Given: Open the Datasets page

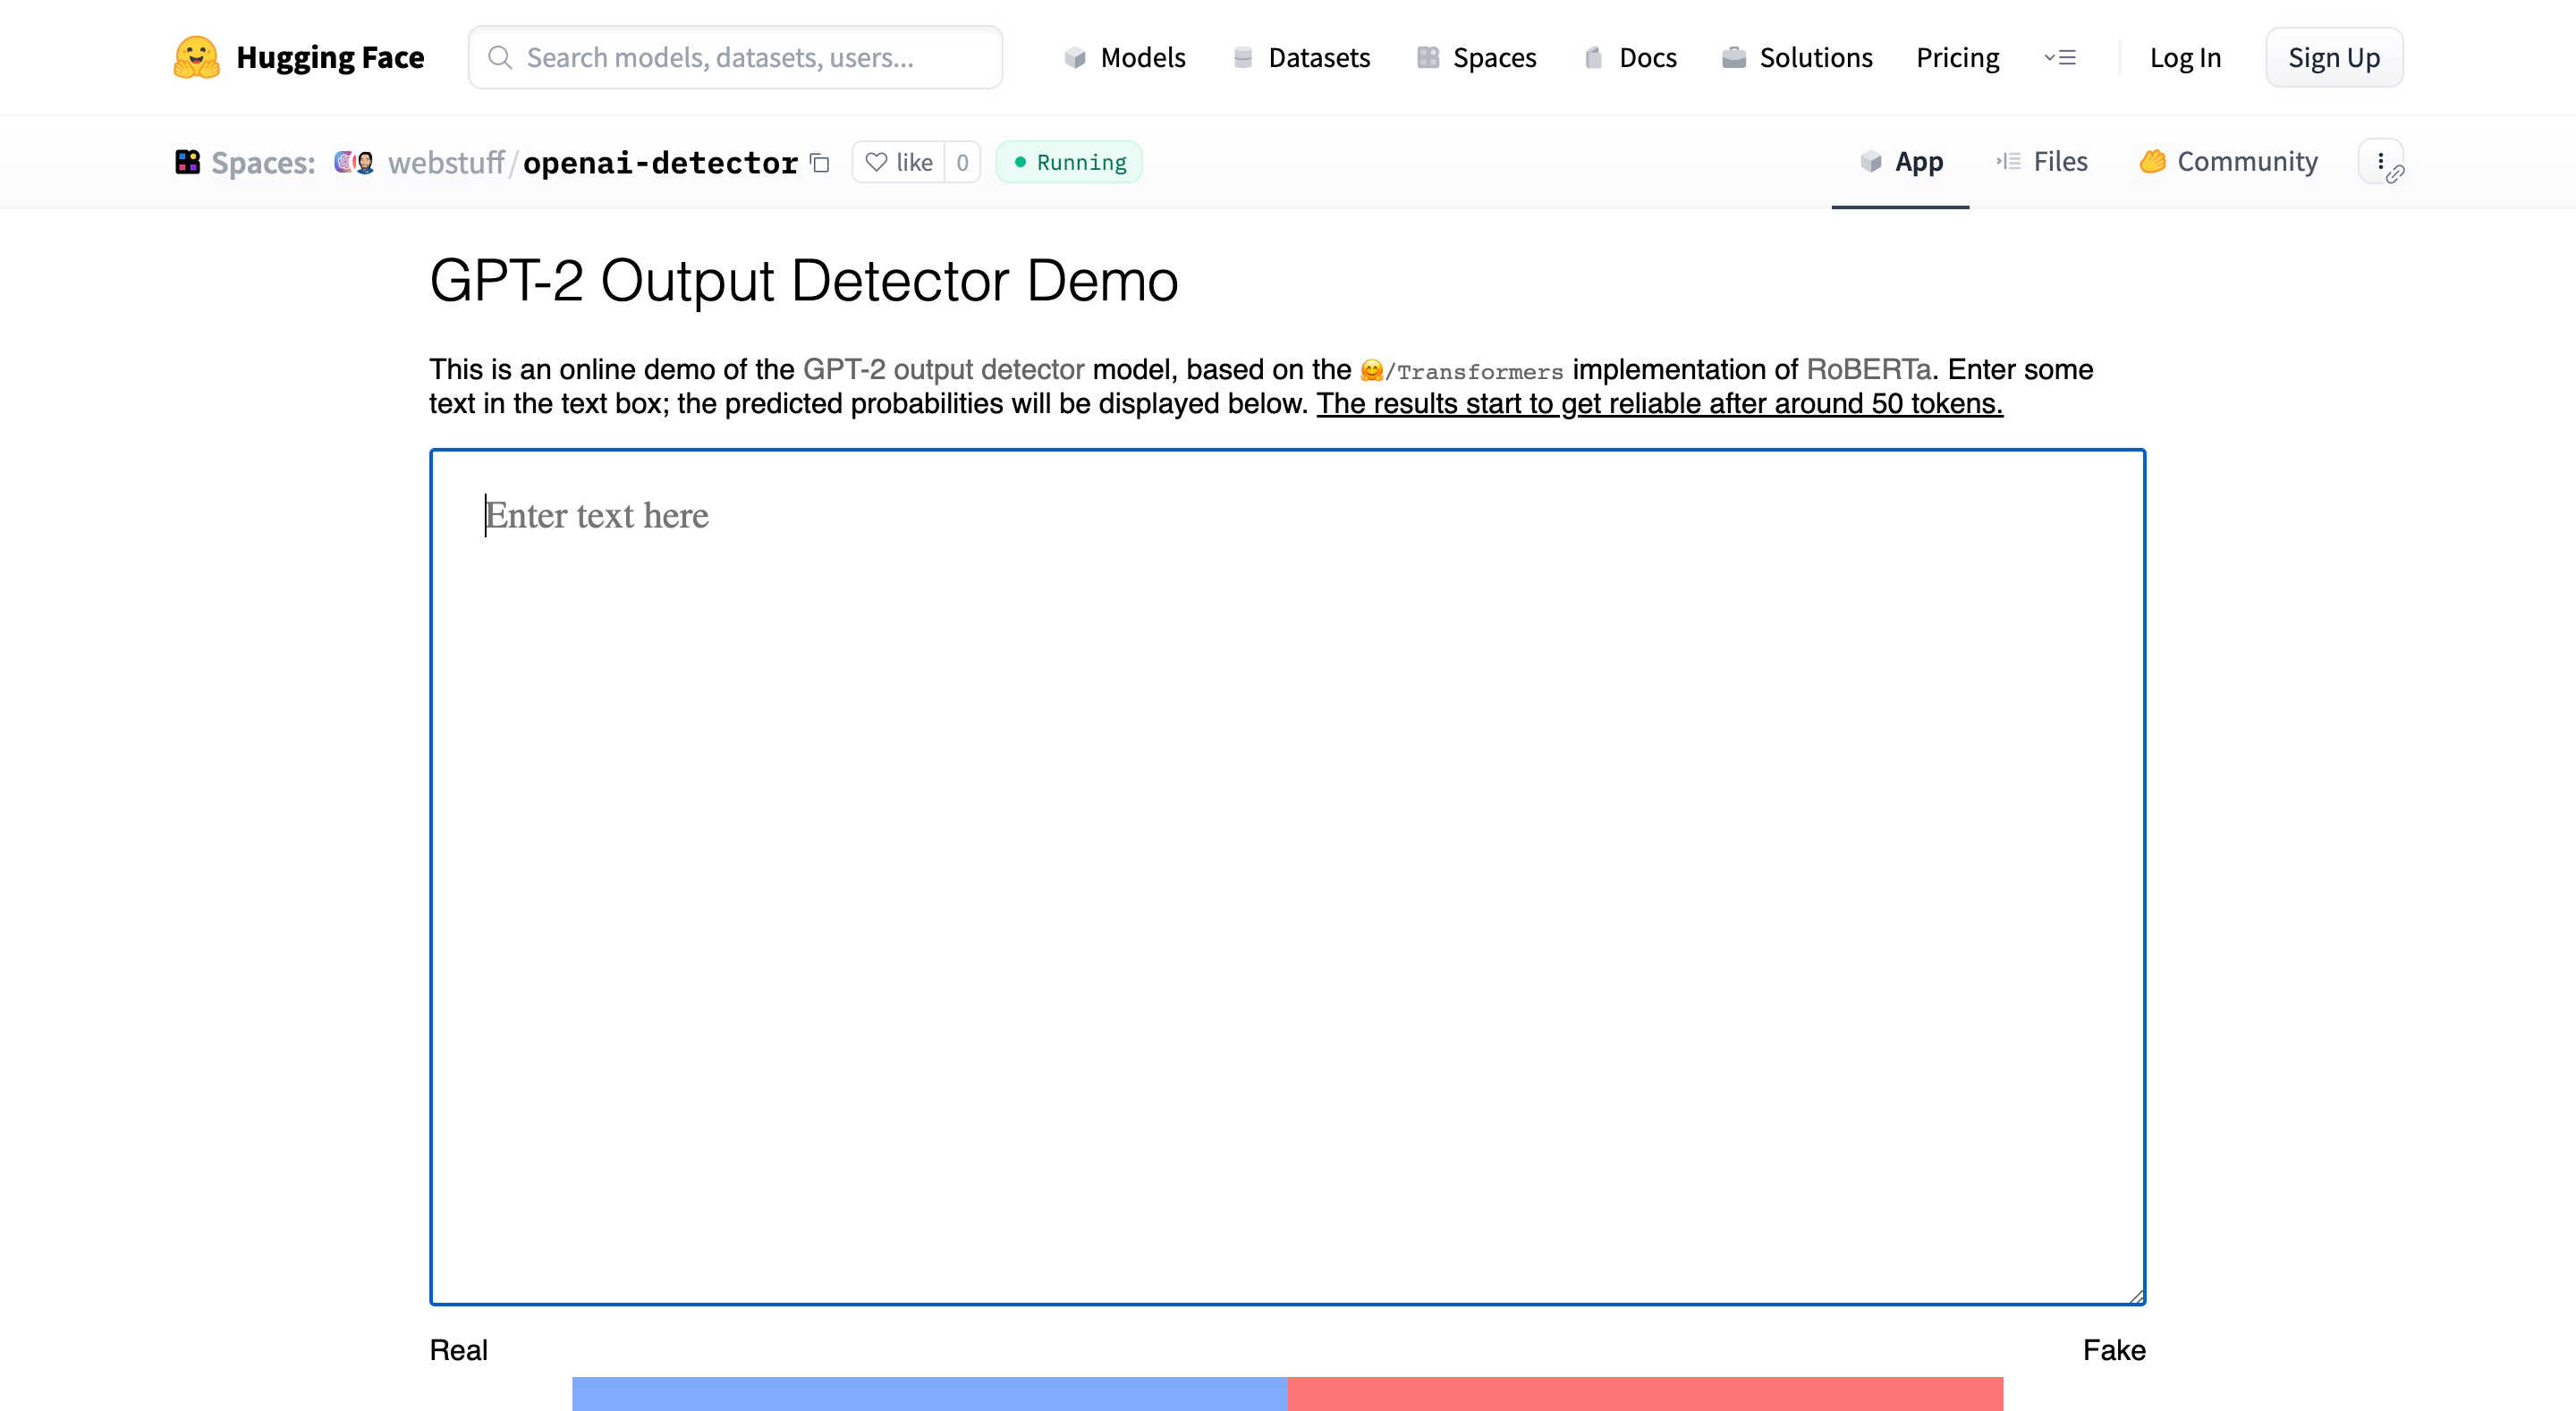Looking at the screenshot, I should [x=1302, y=57].
